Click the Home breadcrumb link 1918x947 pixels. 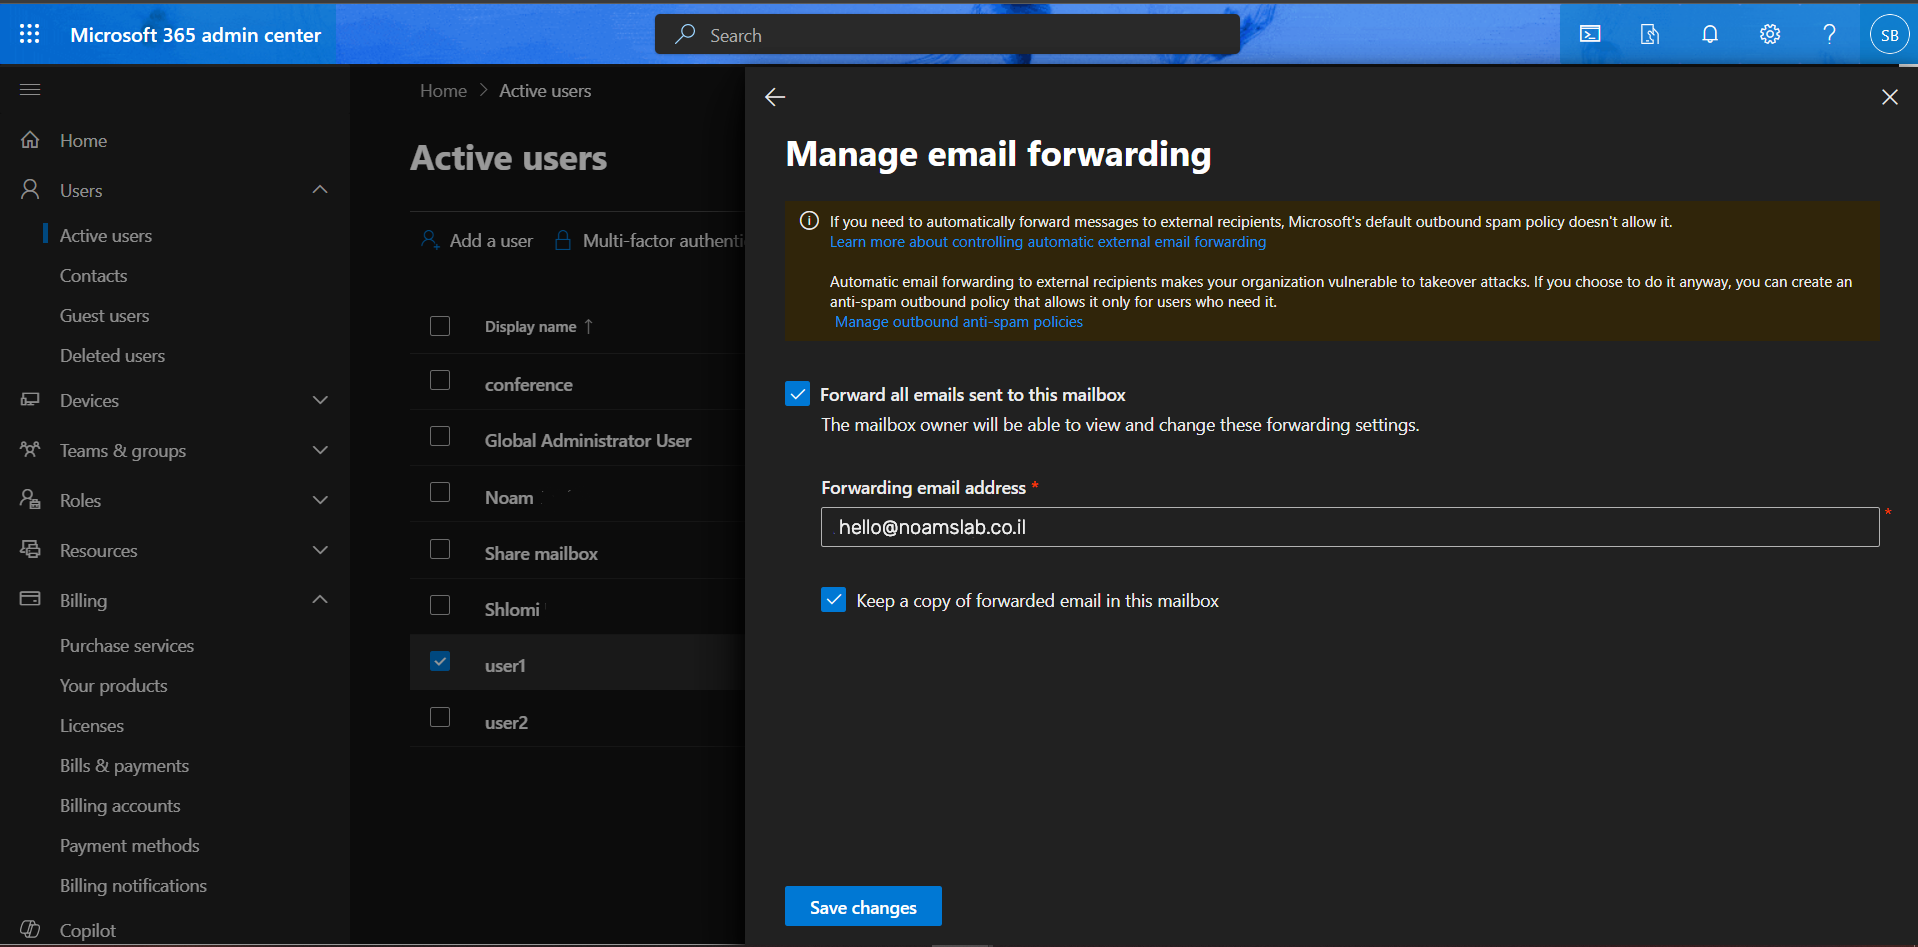click(443, 90)
